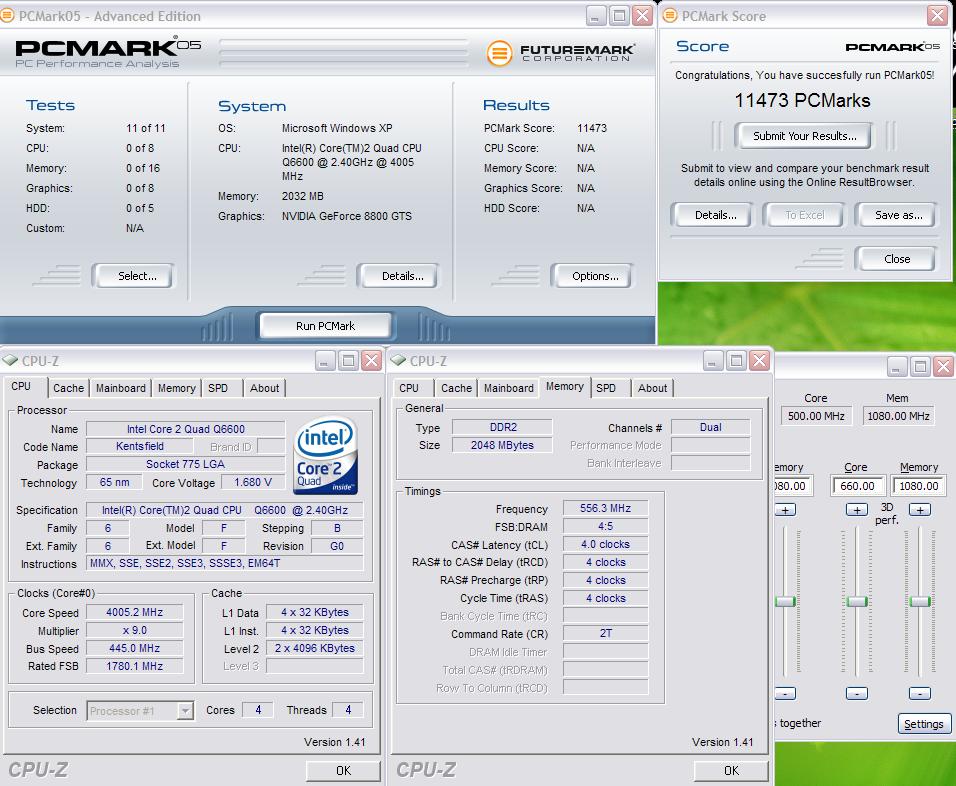This screenshot has width=956, height=786.
Task: Click FSB:DRAM ratio value 4:5
Action: point(605,526)
